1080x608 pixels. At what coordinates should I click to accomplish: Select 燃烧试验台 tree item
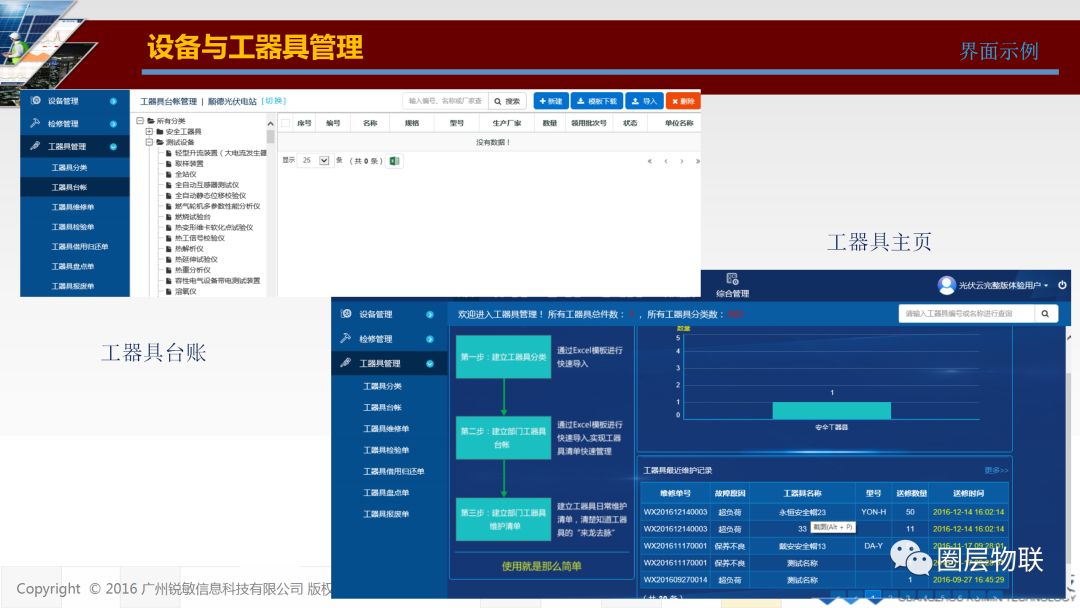point(192,217)
